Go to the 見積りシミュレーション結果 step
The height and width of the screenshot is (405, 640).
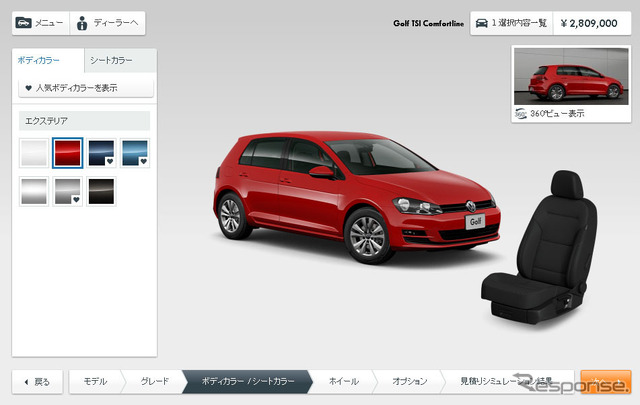[506, 382]
